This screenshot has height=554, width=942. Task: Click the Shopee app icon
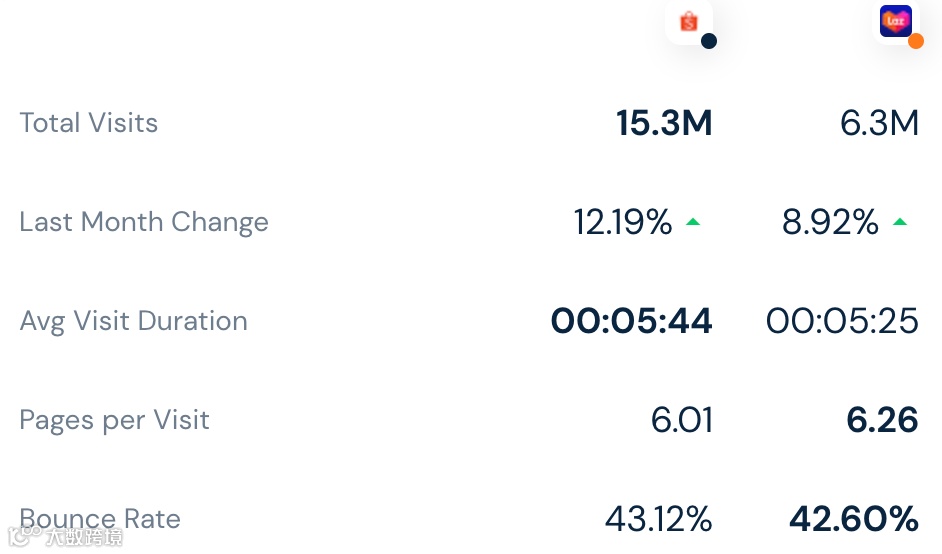688,21
